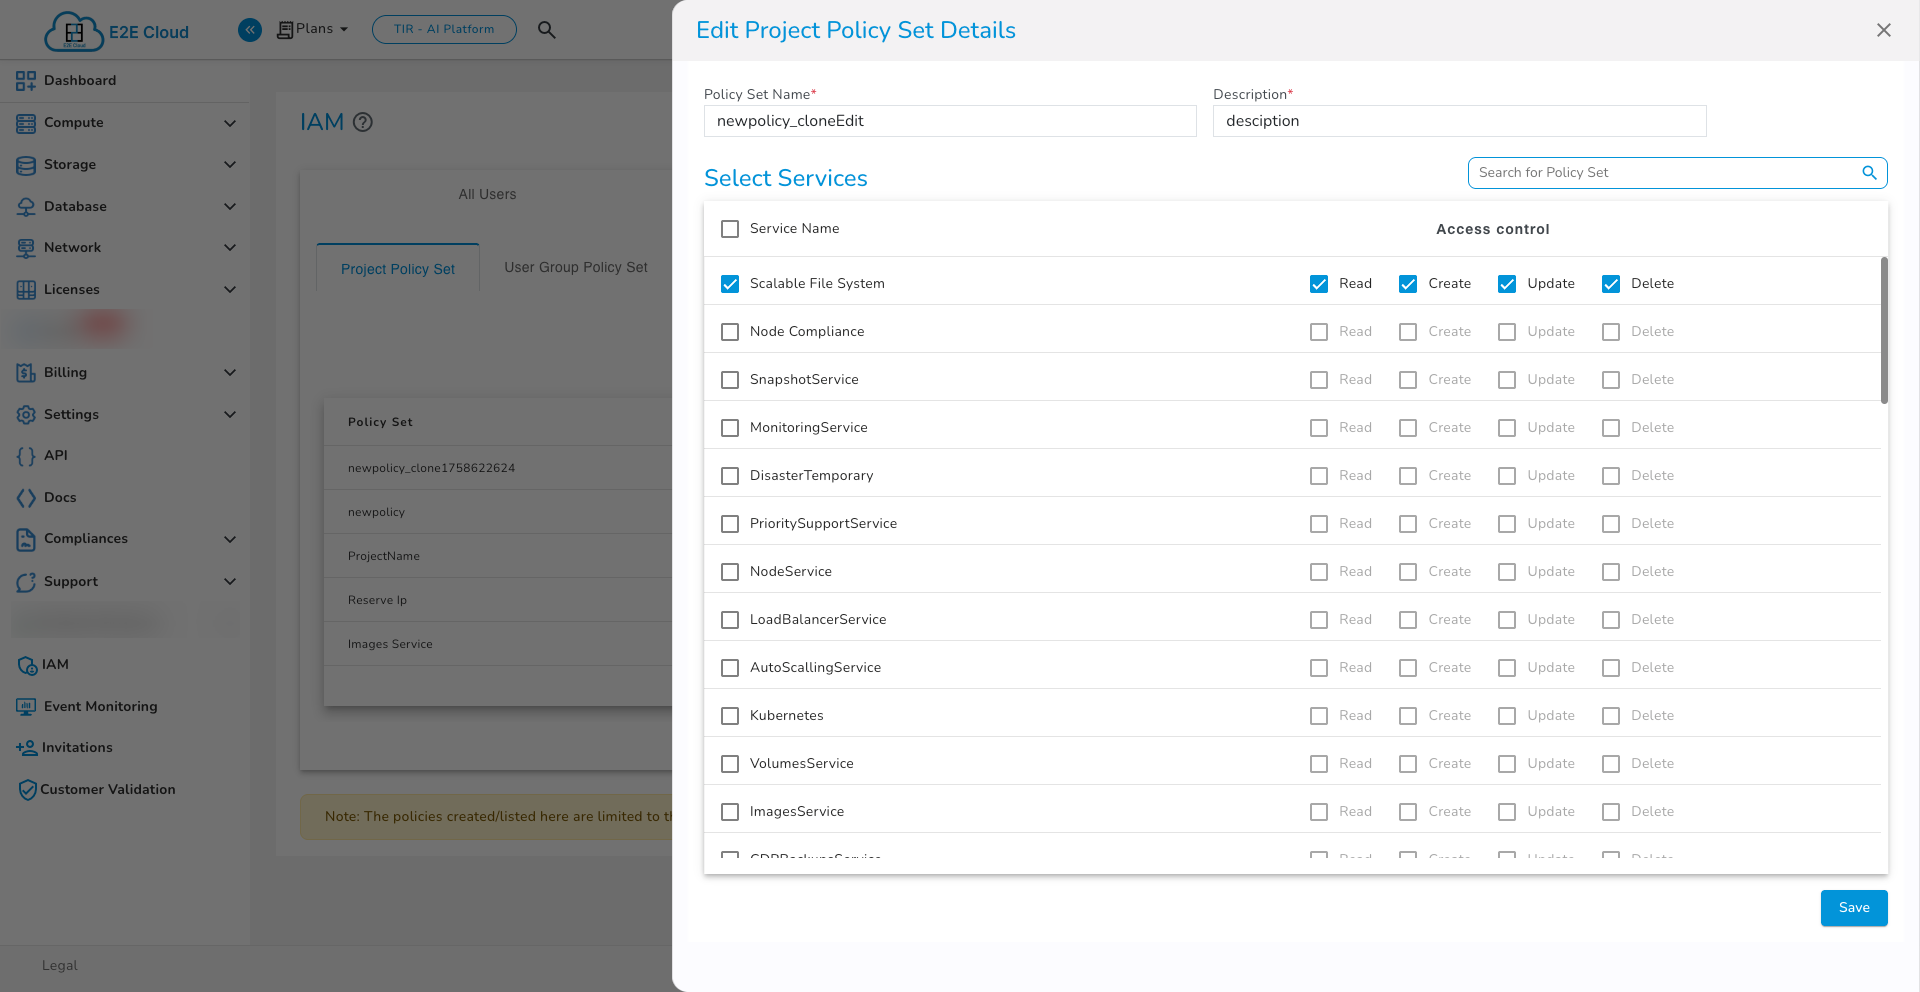Viewport: 1920px width, 992px height.
Task: Click the IAM help question mark icon
Action: pos(363,122)
